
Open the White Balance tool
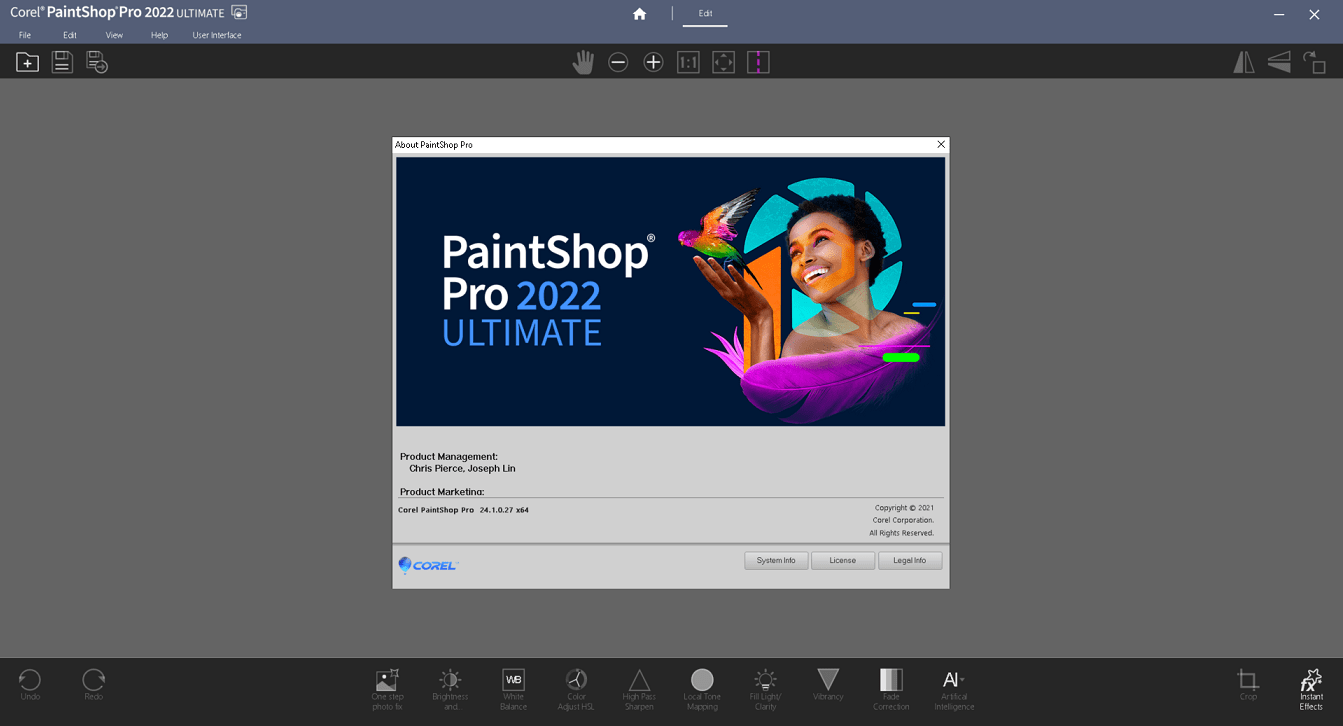(513, 690)
